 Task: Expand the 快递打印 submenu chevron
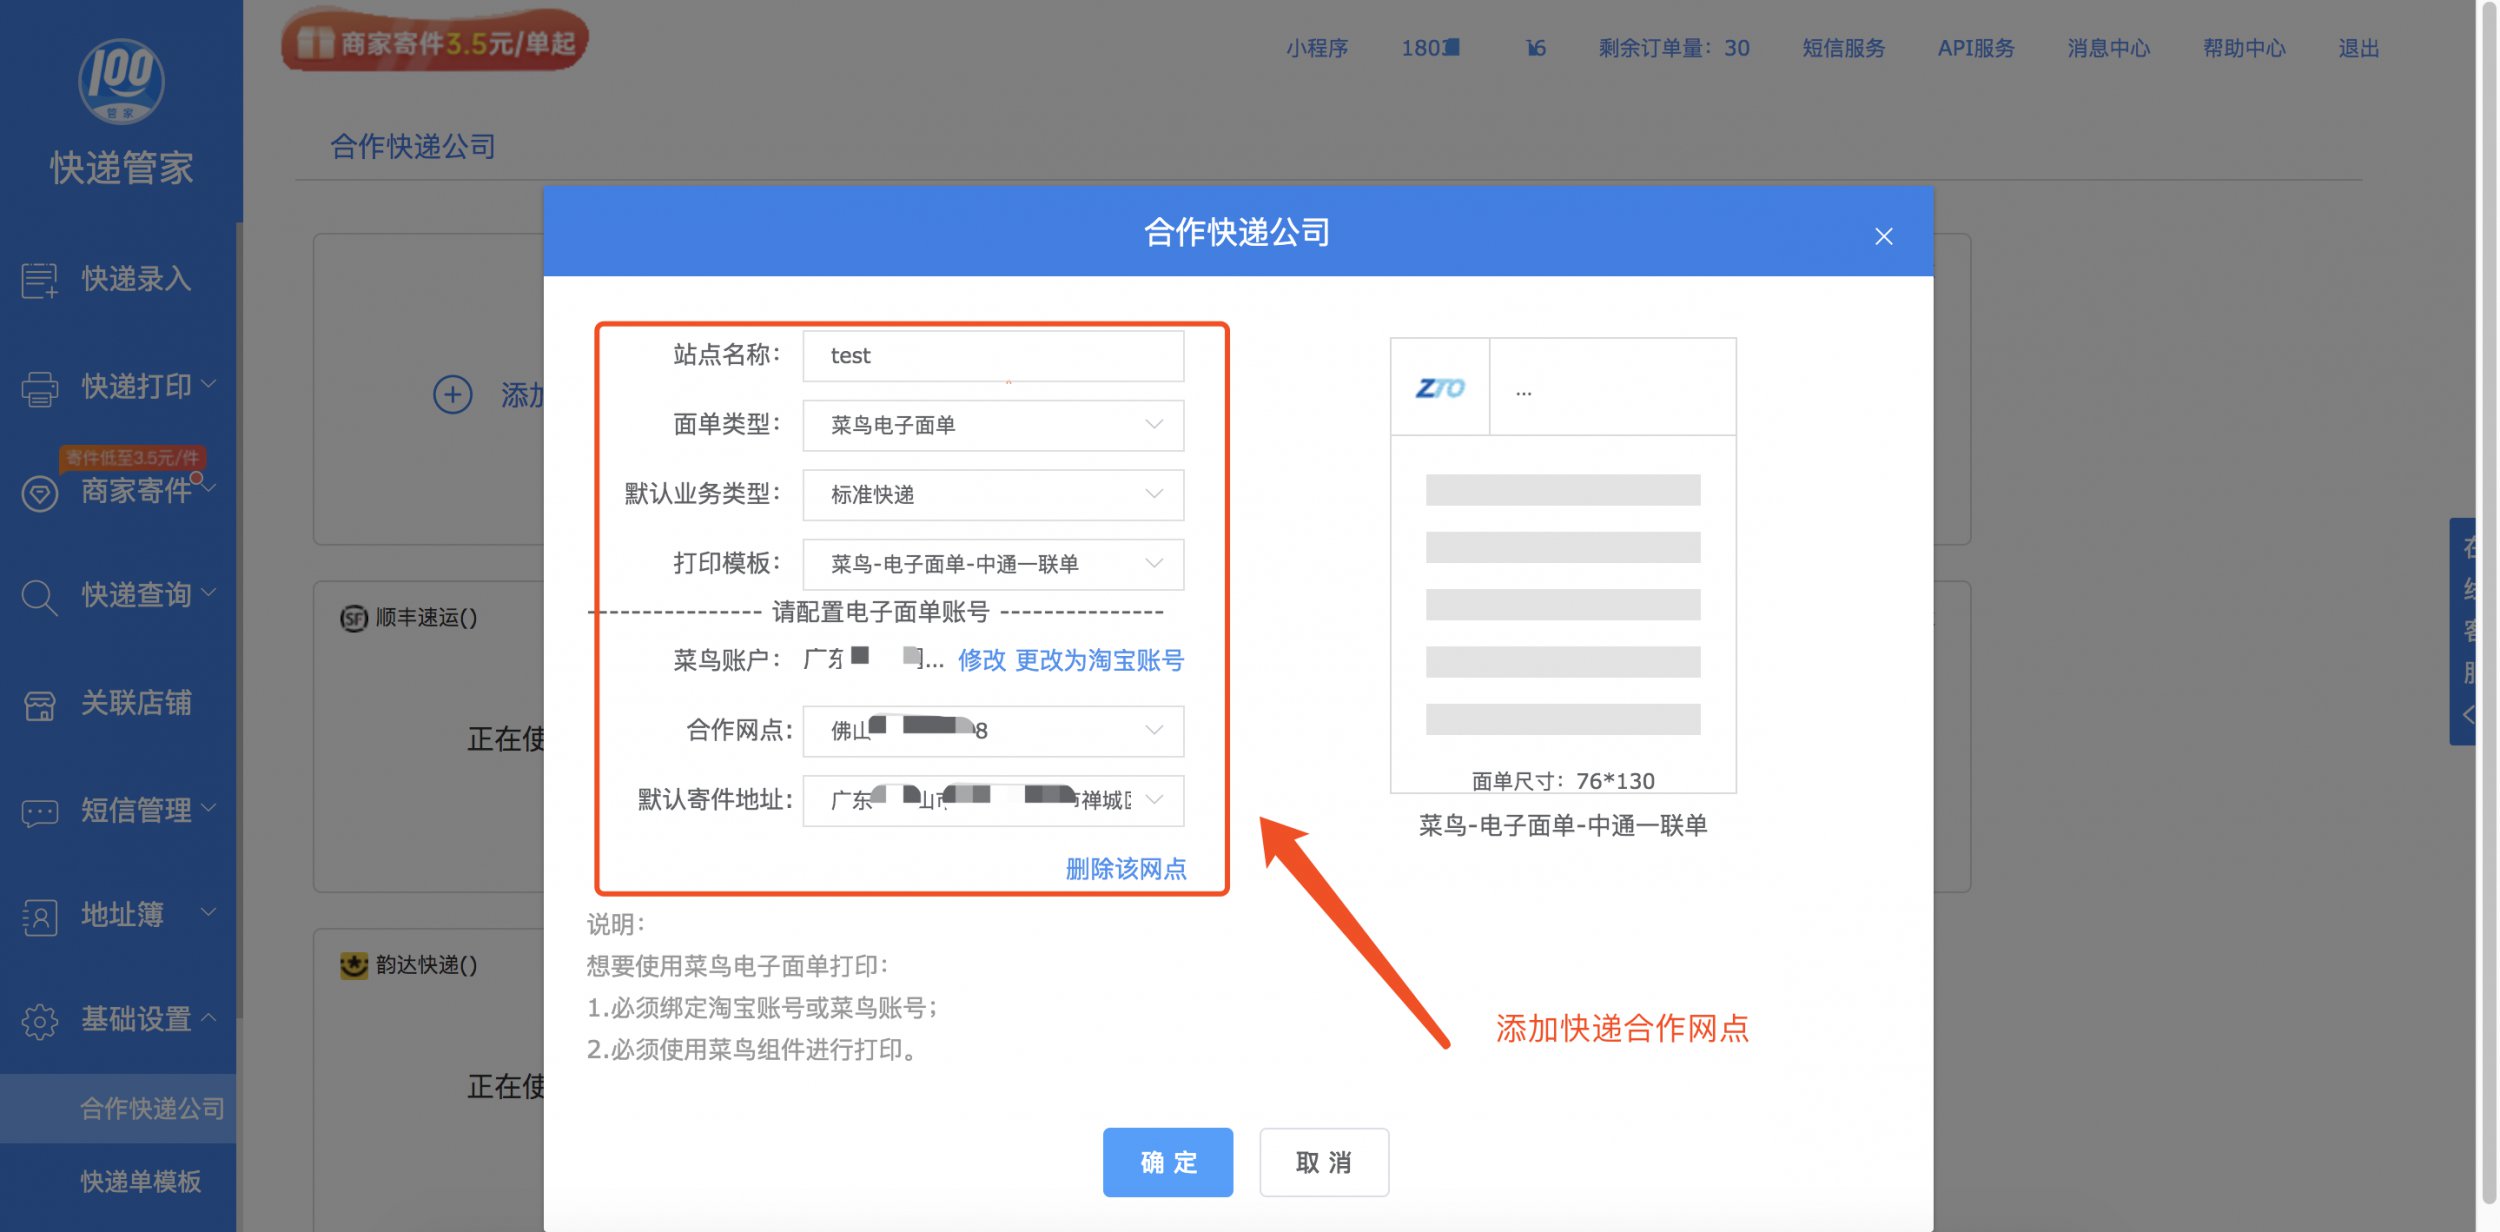(209, 384)
